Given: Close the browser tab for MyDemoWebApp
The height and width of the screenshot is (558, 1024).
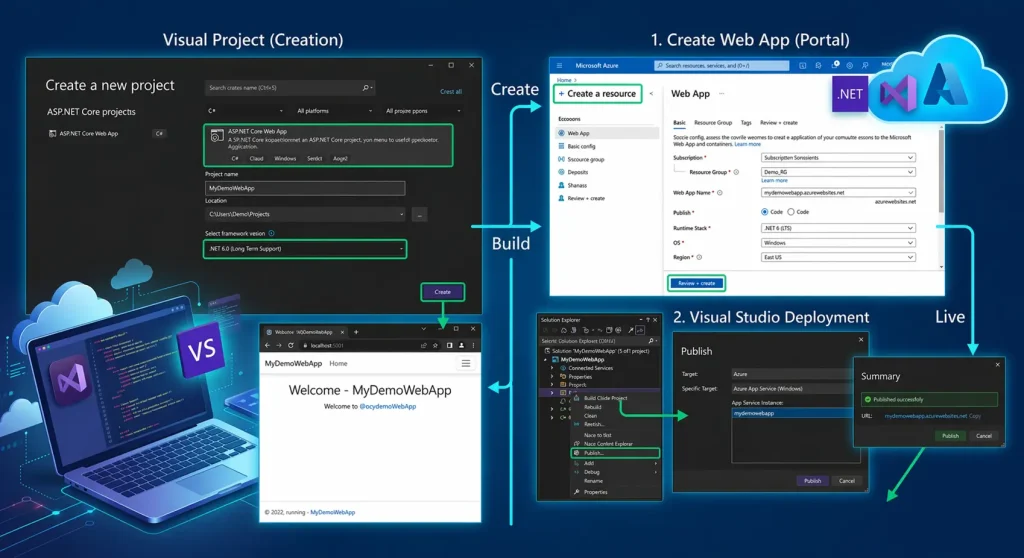Looking at the screenshot, I should coord(342,332).
